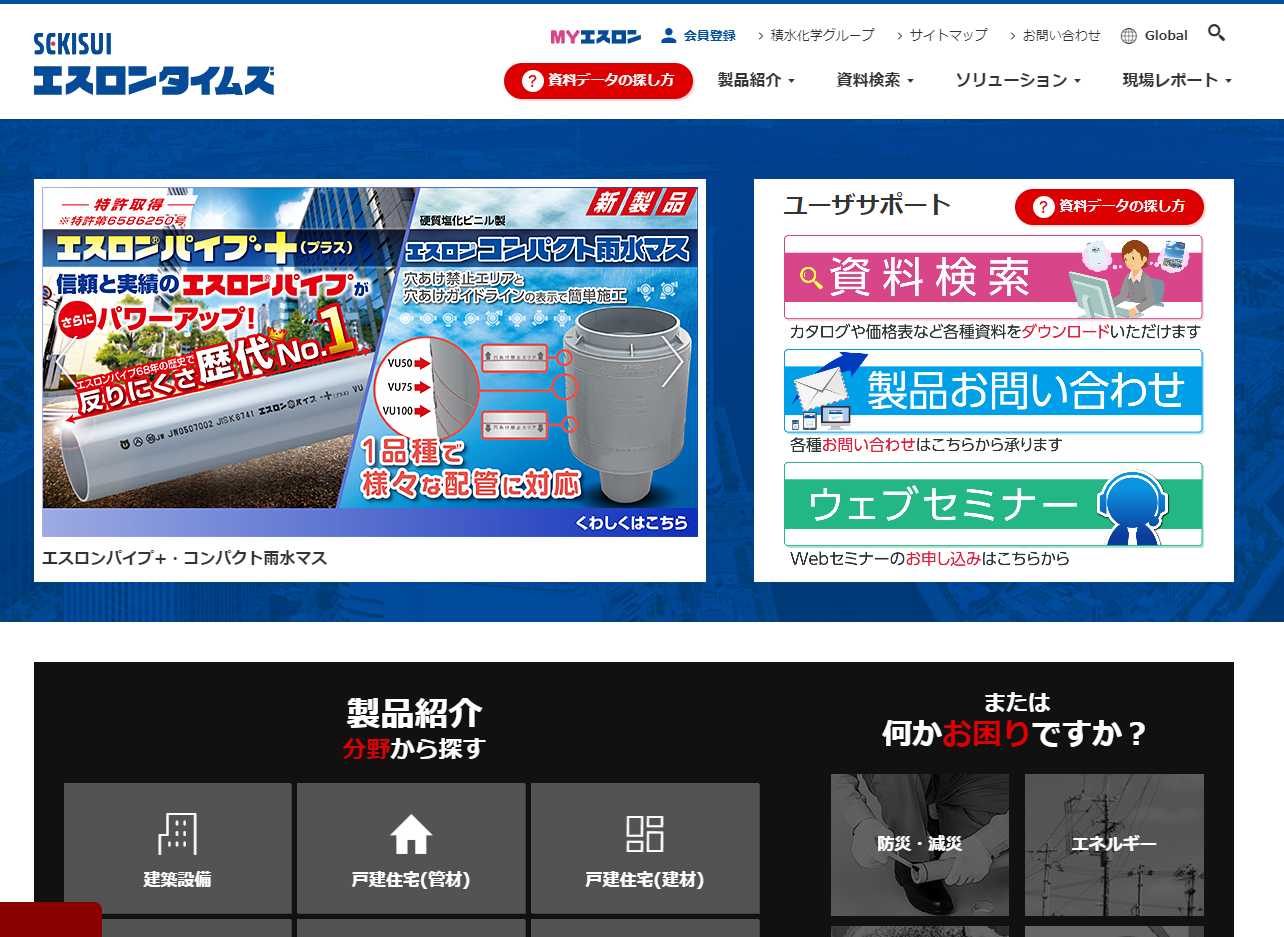This screenshot has width=1284, height=937.
Task: Click the ユーザサポート 資料データの探し方 button
Action: point(1109,206)
